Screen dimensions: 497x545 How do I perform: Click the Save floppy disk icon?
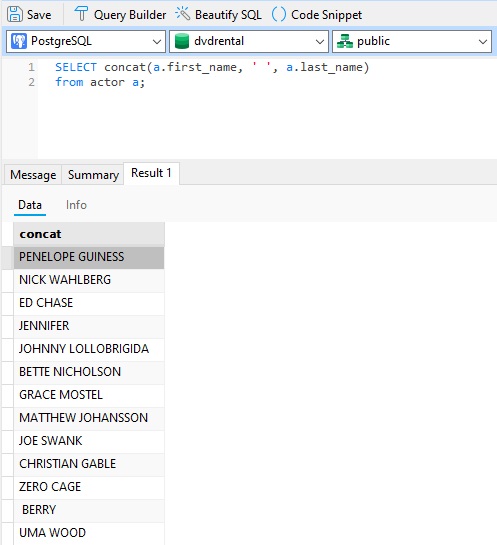[15, 15]
